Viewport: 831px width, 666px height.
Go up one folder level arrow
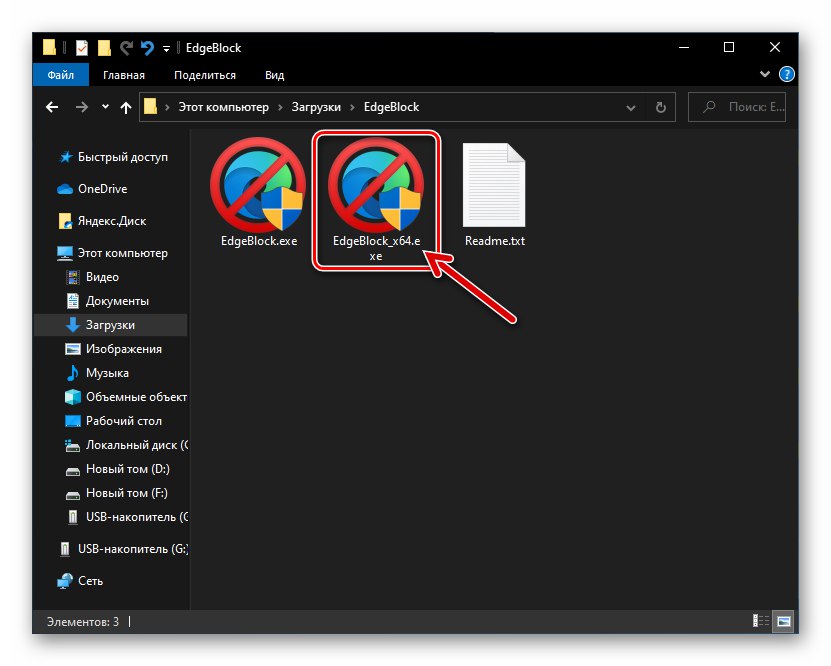pyautogui.click(x=126, y=108)
